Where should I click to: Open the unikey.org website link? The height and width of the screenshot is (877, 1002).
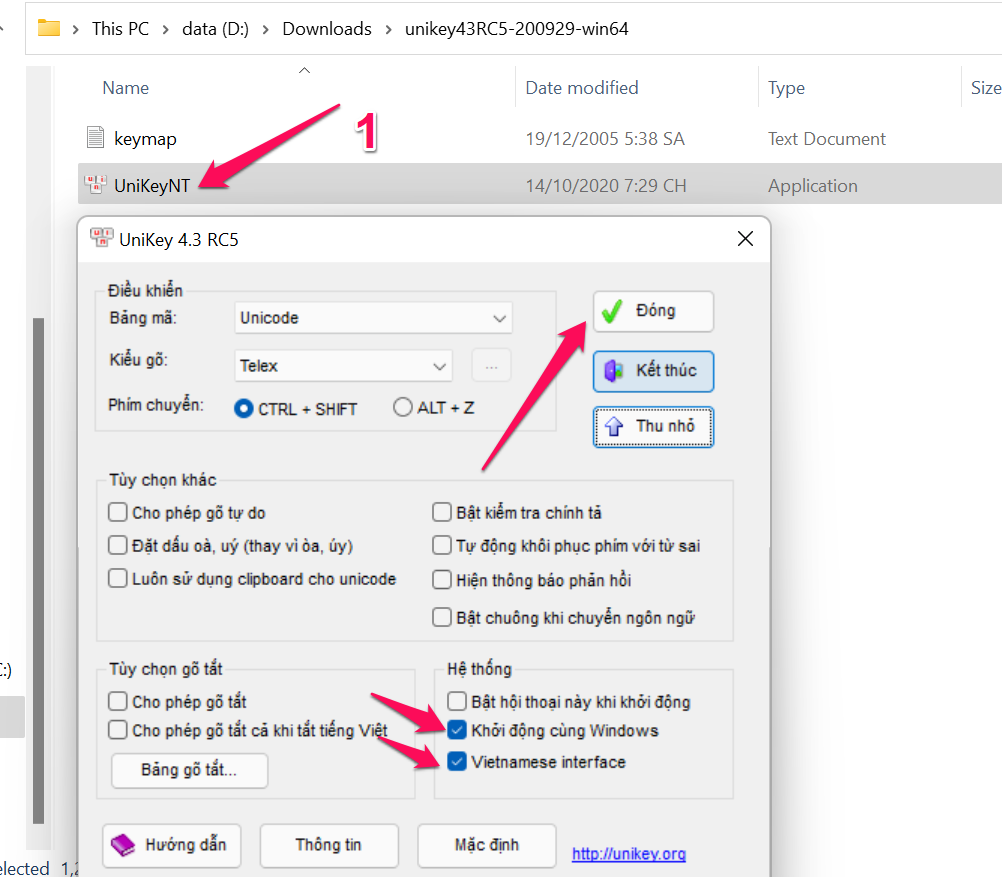click(628, 854)
